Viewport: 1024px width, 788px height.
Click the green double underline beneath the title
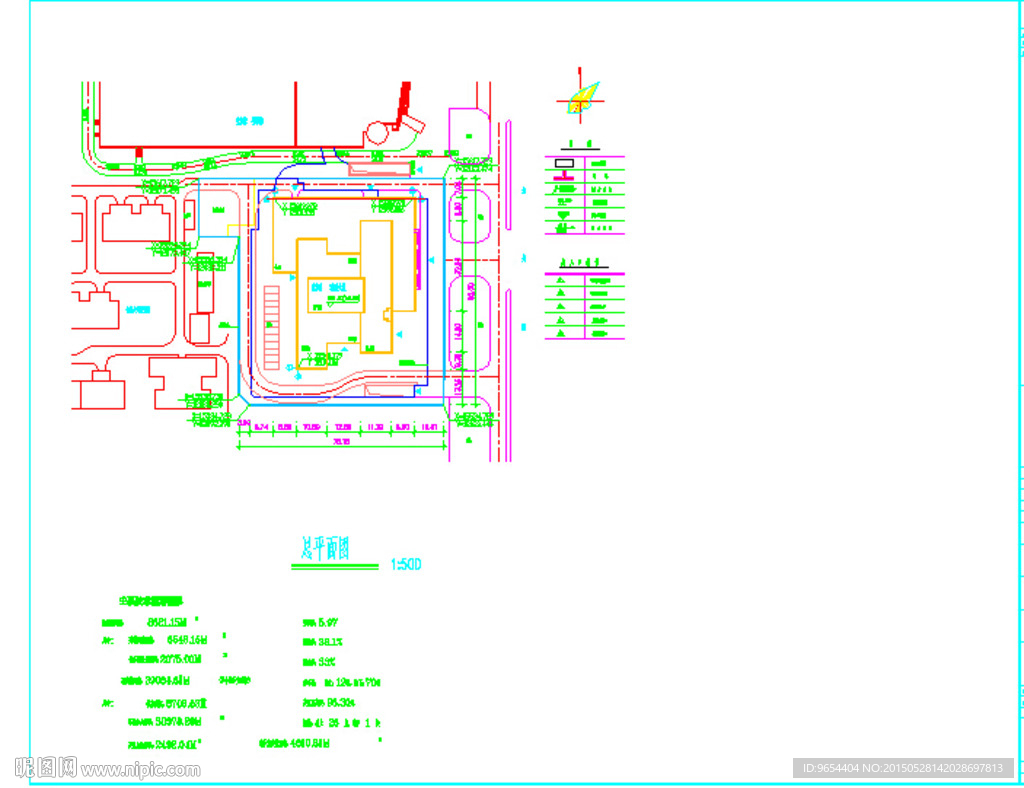[x=335, y=567]
